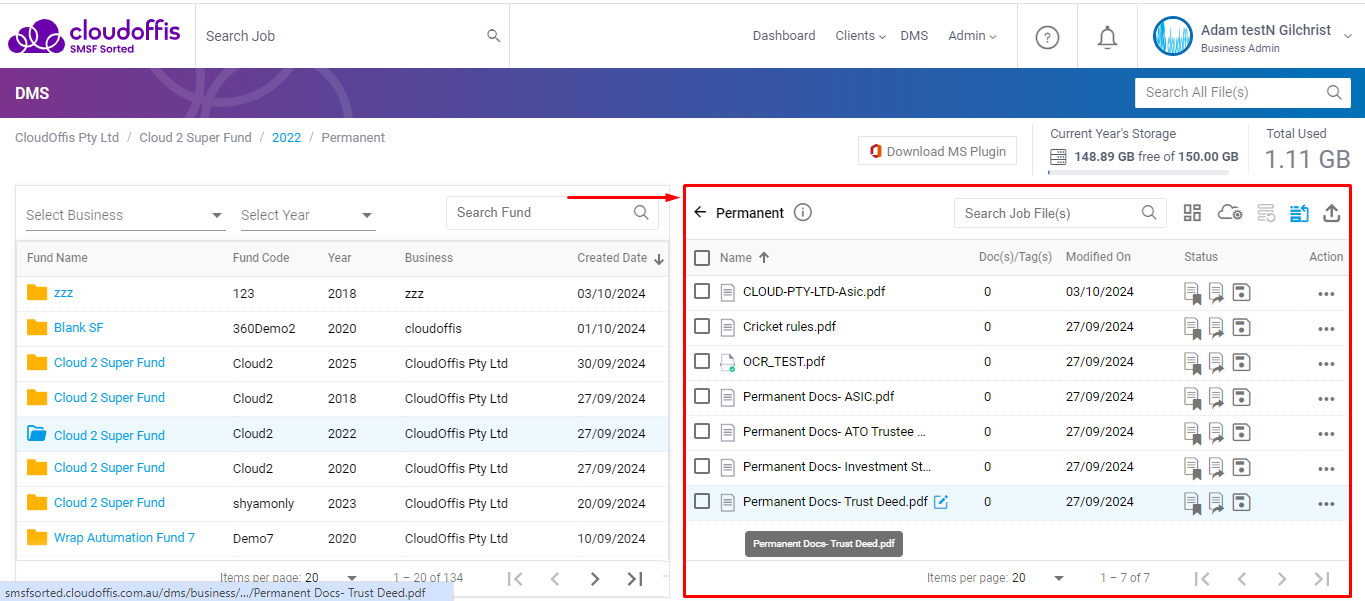Open the Clients menu

click(x=860, y=36)
